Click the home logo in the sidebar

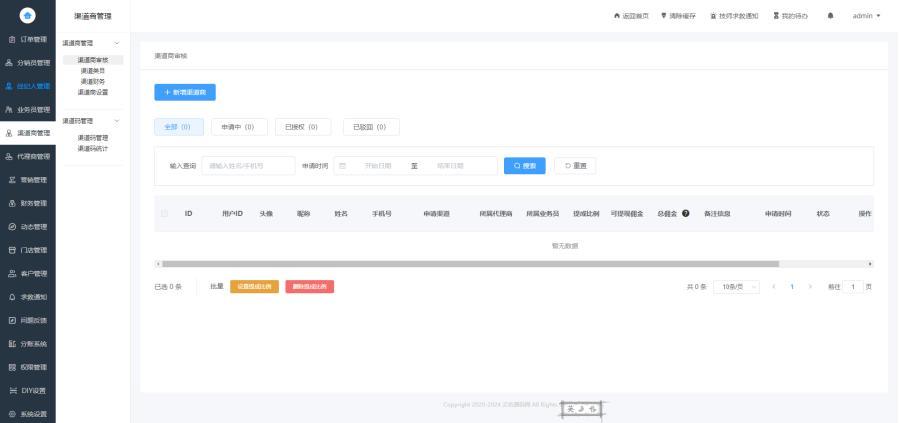pyautogui.click(x=28, y=15)
